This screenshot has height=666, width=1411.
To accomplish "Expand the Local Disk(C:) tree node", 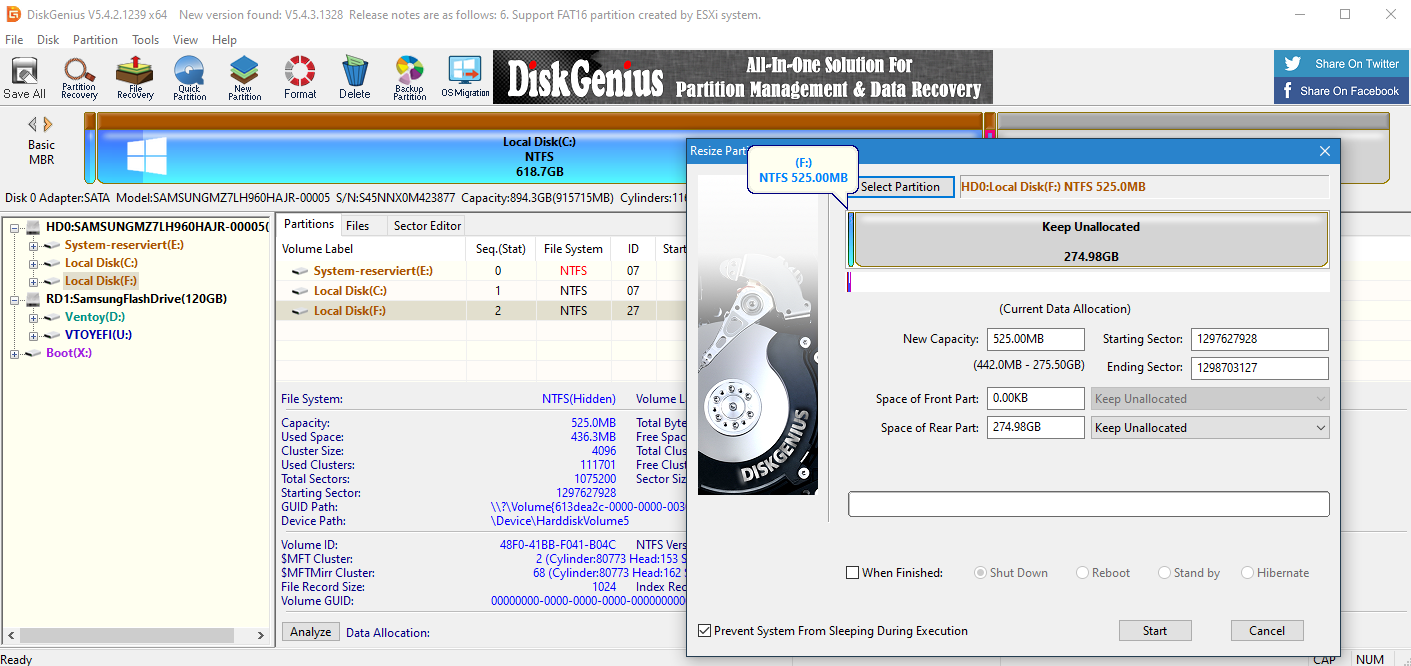I will [33, 263].
